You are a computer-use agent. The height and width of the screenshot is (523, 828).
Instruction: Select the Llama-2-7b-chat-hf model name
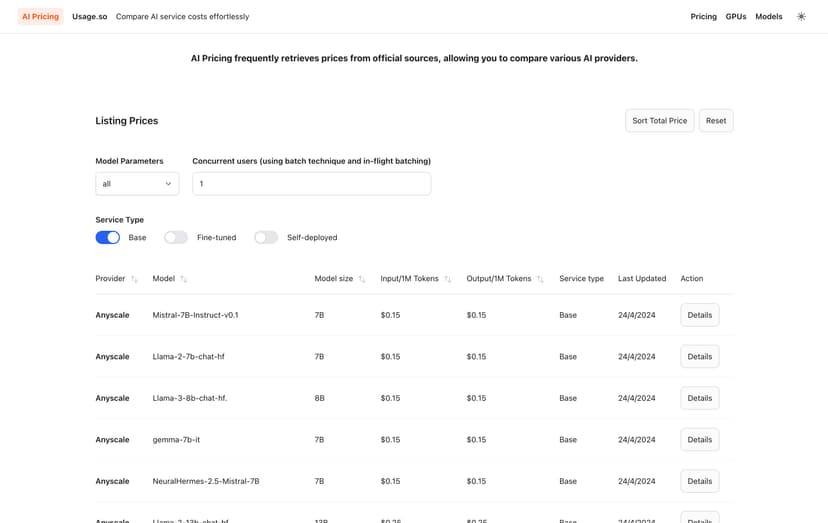point(189,357)
